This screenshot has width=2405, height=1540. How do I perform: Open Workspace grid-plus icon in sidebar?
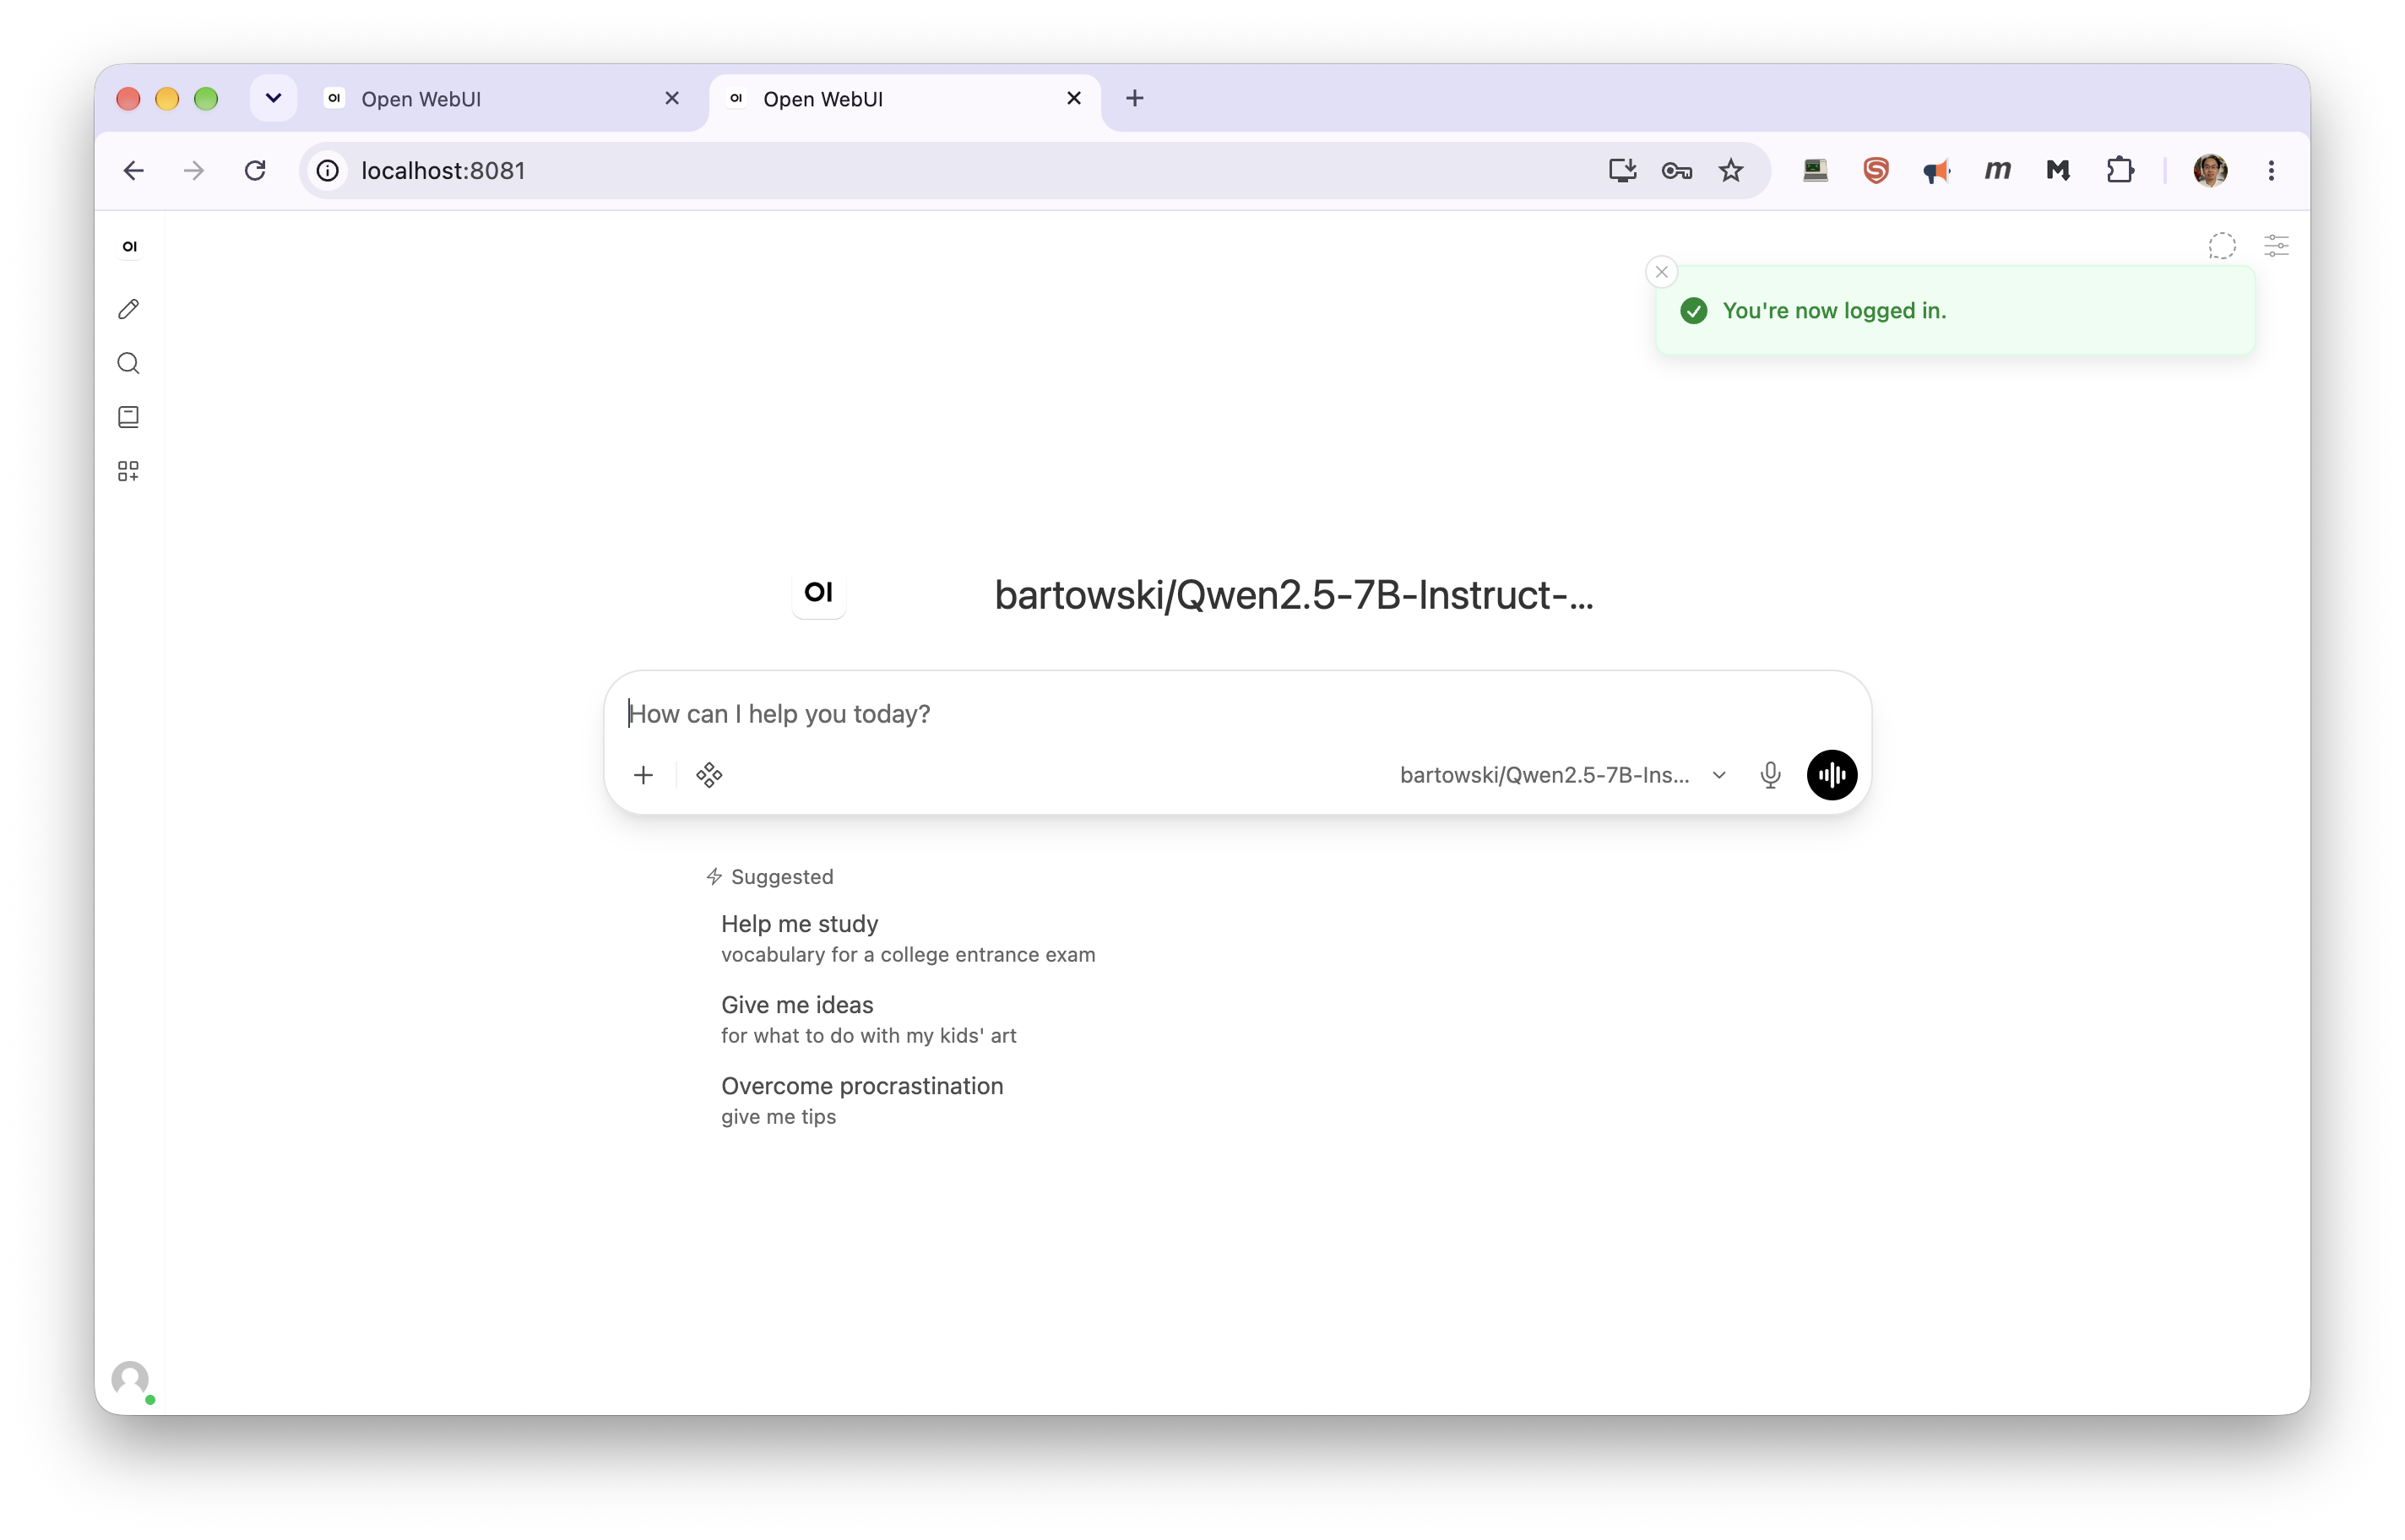click(x=129, y=471)
